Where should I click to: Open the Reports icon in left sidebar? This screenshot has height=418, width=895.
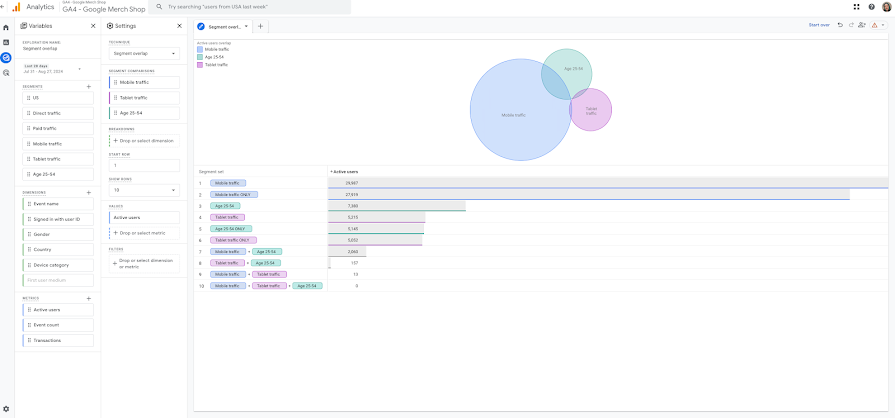coord(6,42)
